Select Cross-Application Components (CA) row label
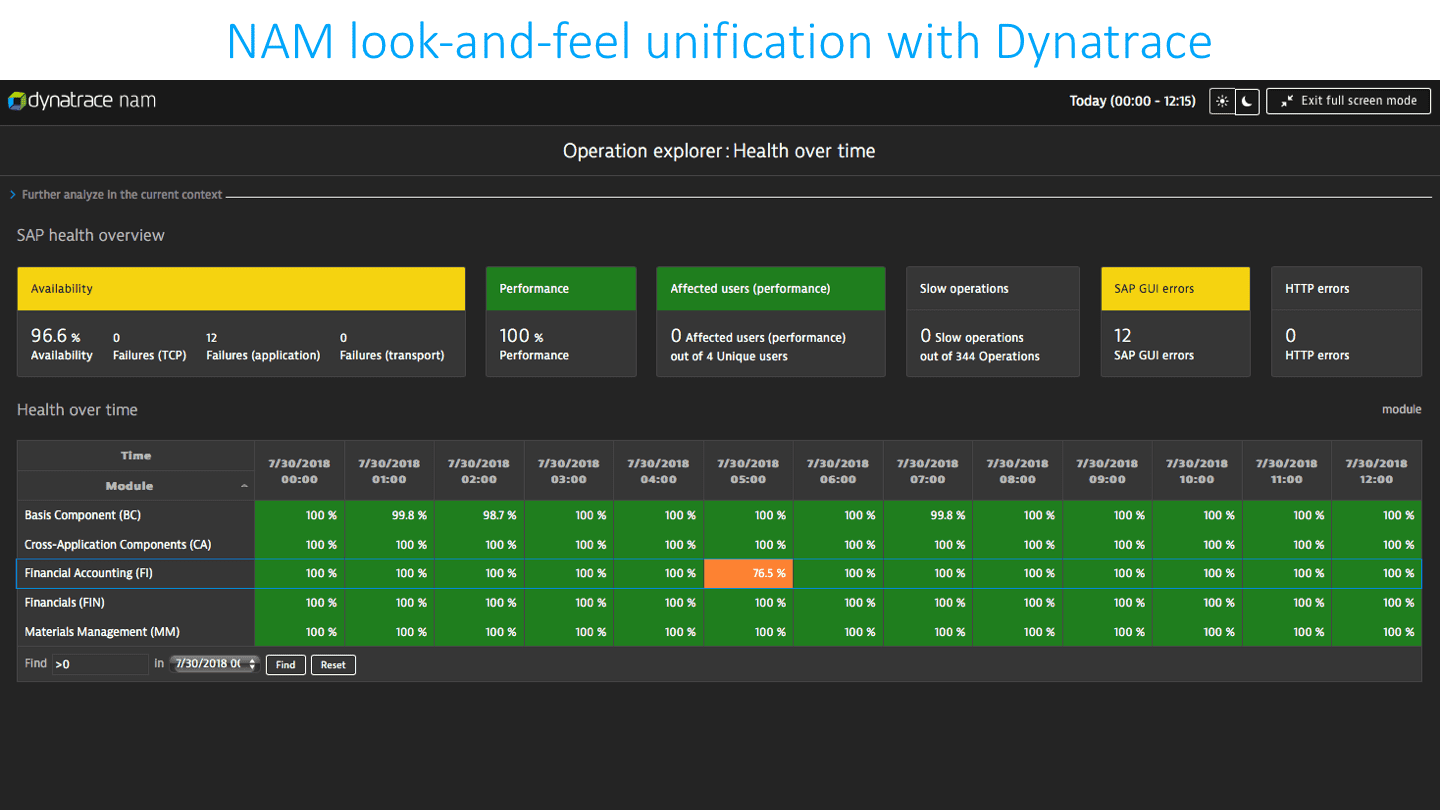Screen dimensions: 1440x810 118,545
